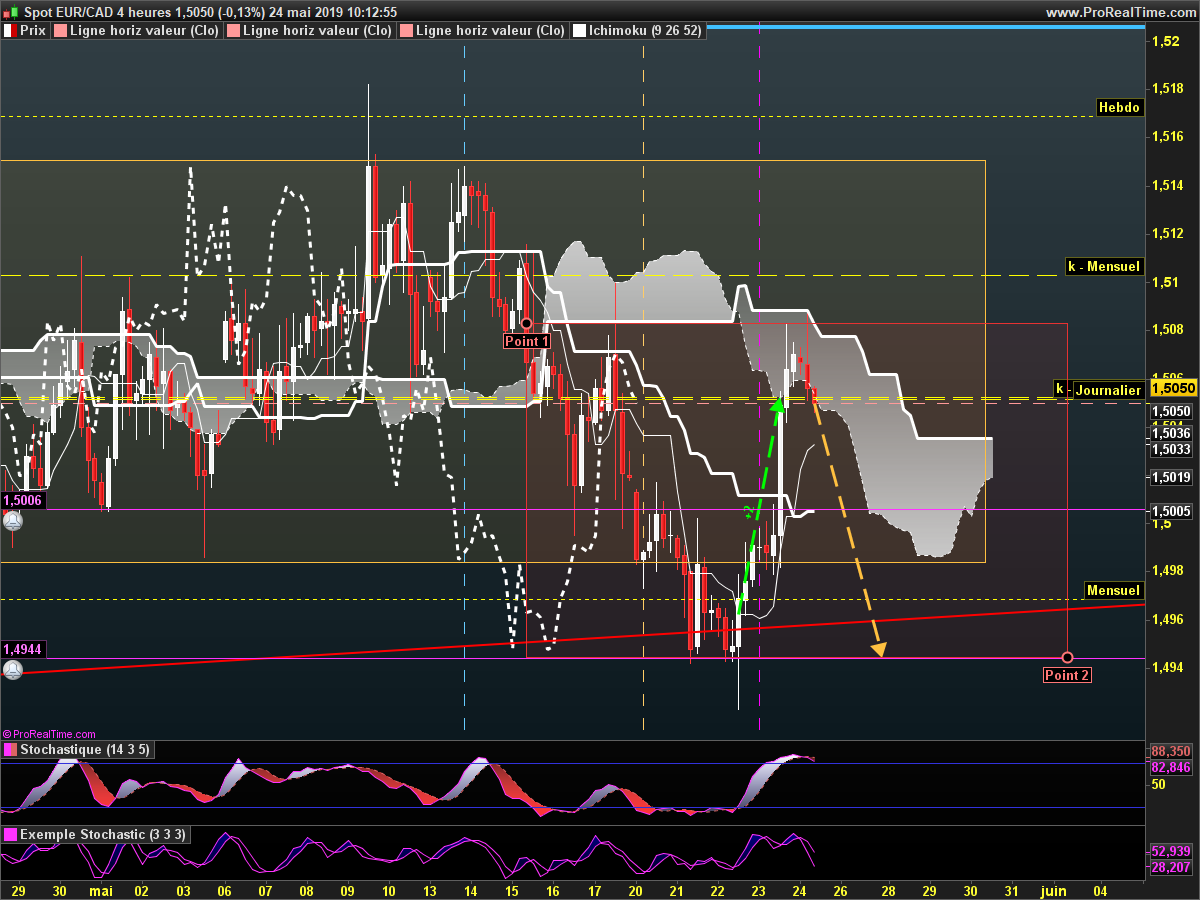Select the Point 2 marker label
The image size is (1200, 900).
(1067, 675)
